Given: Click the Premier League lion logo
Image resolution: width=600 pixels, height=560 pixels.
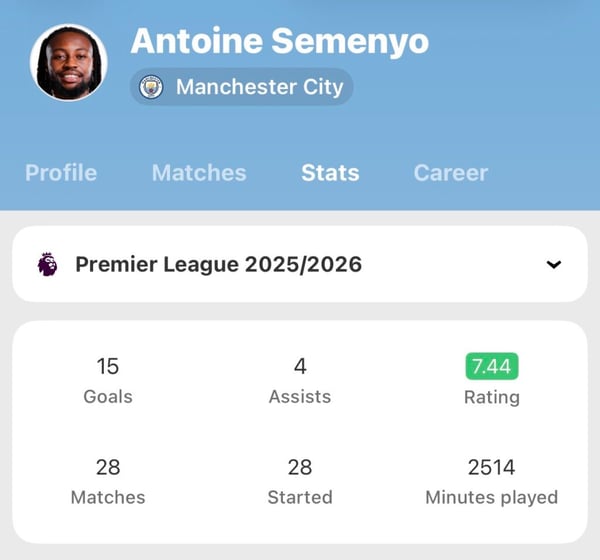Looking at the screenshot, I should click(x=47, y=265).
